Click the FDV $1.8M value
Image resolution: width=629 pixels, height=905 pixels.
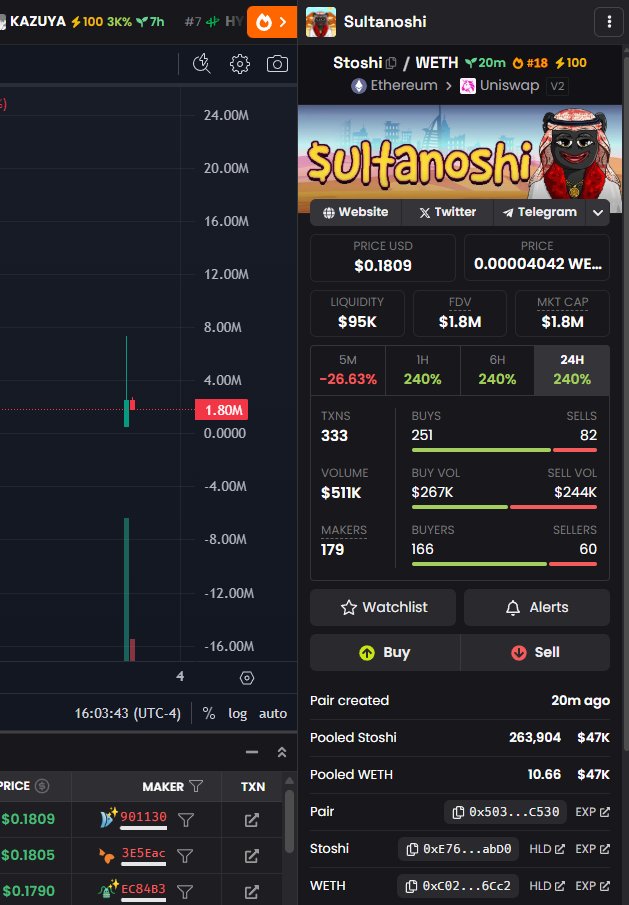460,322
